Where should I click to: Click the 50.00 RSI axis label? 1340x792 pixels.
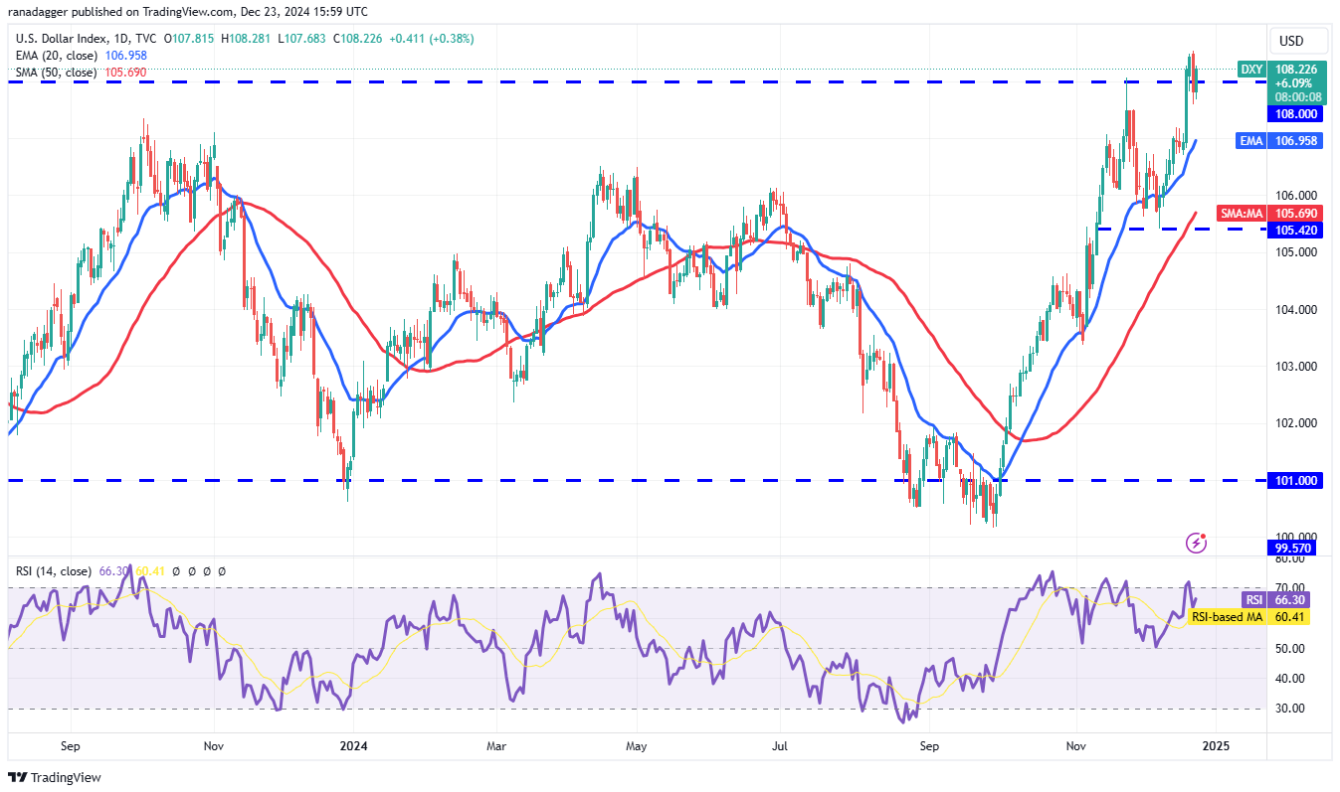tap(1288, 648)
